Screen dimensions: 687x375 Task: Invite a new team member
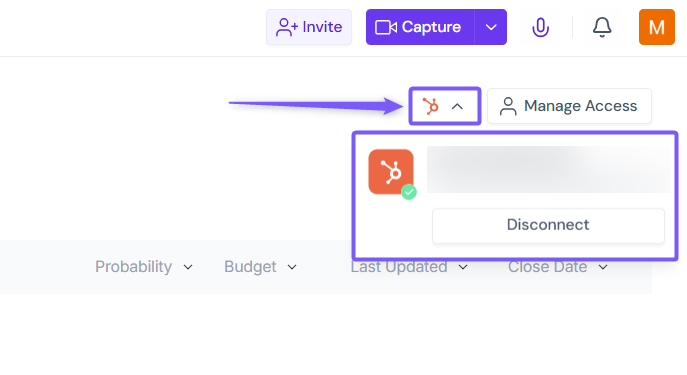tap(309, 27)
